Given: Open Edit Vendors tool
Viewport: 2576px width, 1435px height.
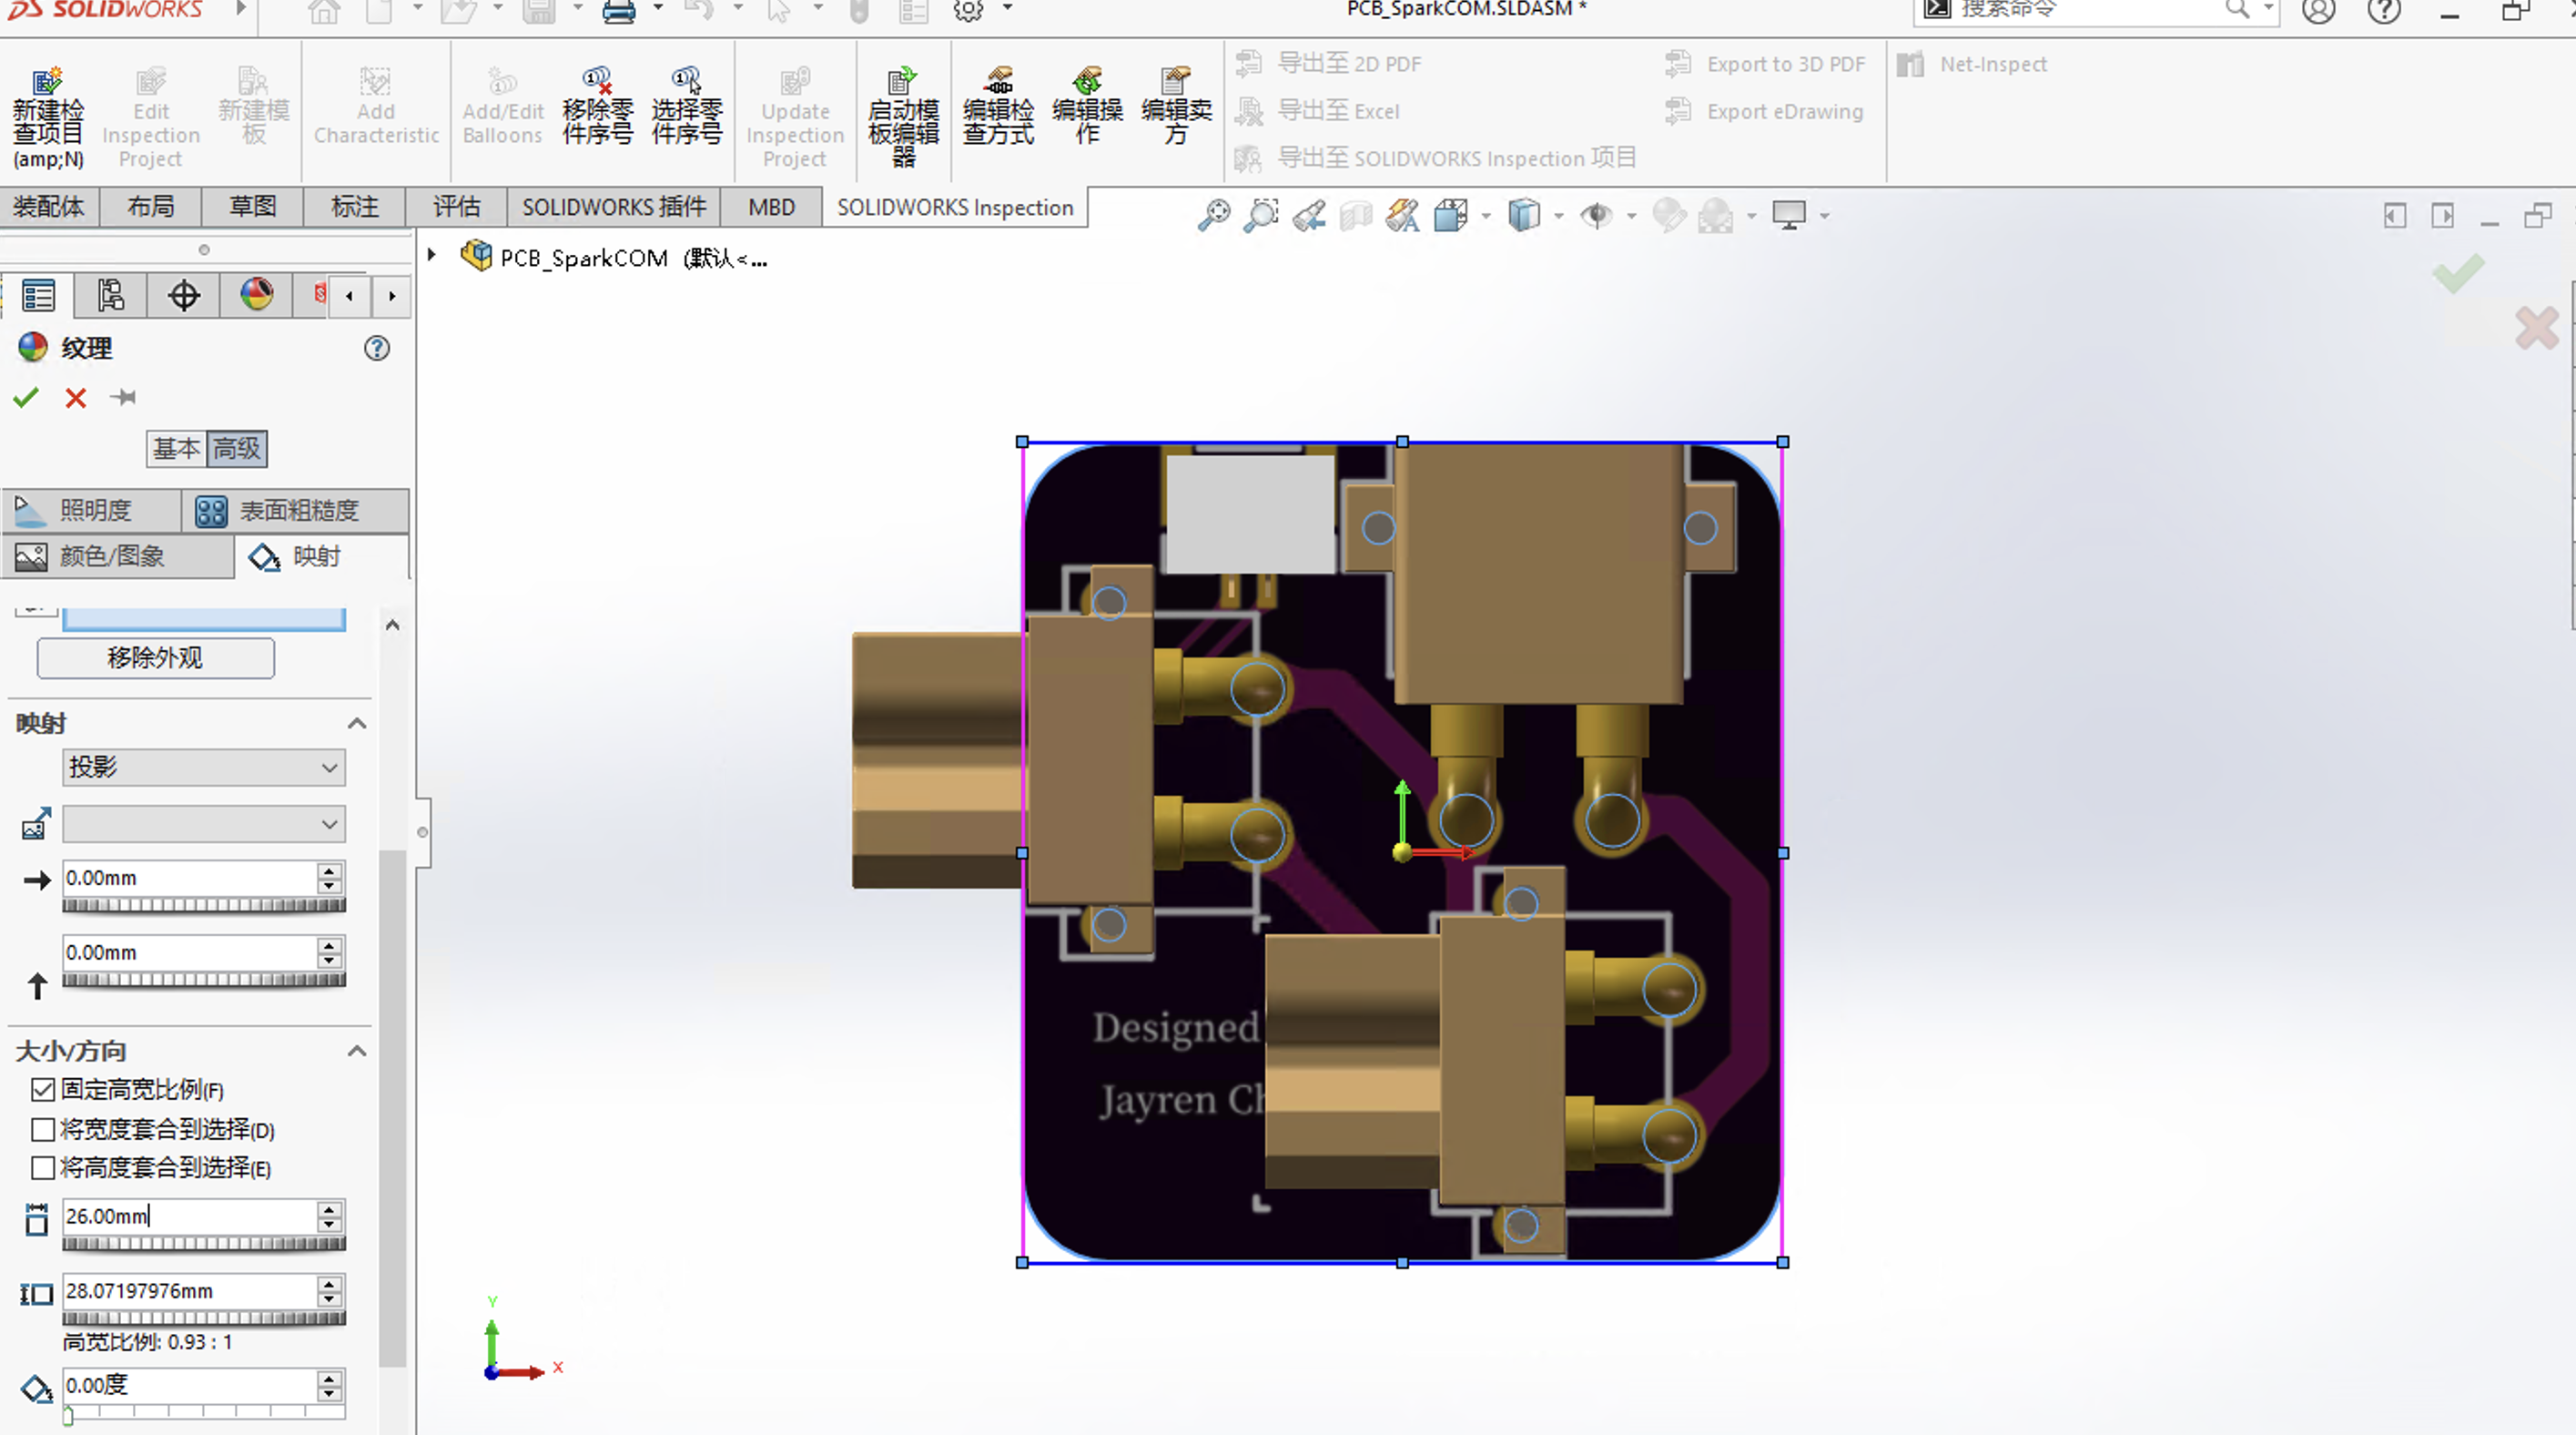Looking at the screenshot, I should pos(1176,105).
